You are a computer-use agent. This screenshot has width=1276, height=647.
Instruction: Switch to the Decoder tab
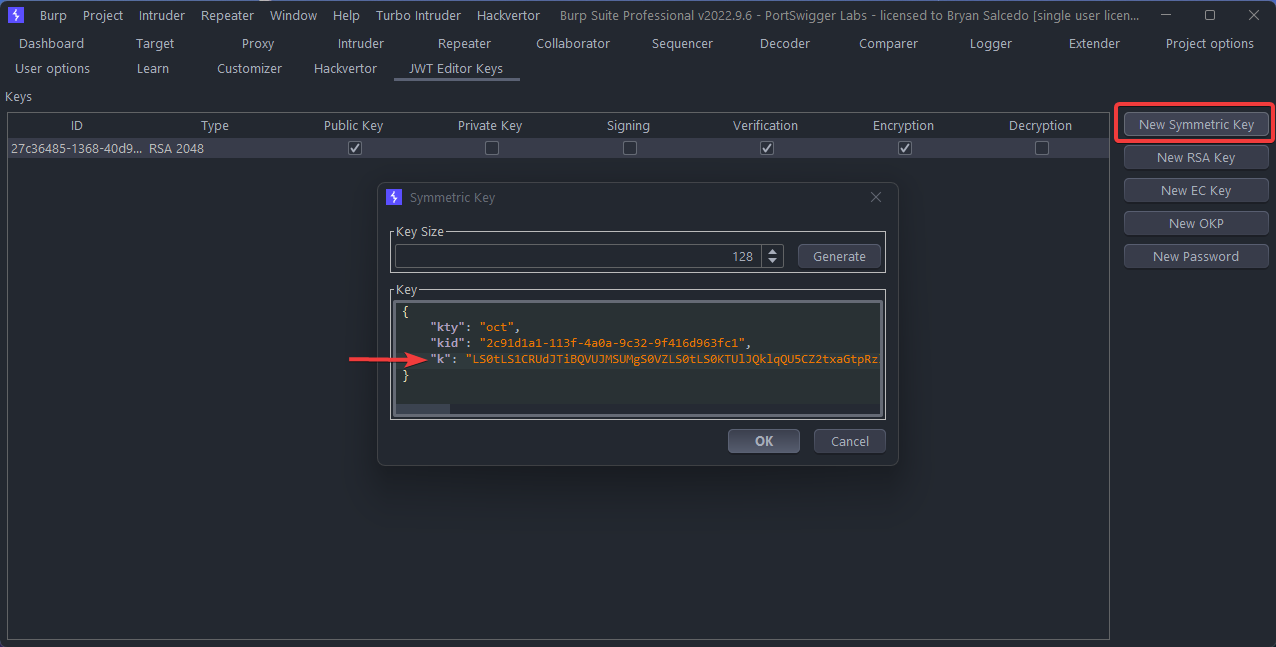click(x=785, y=43)
